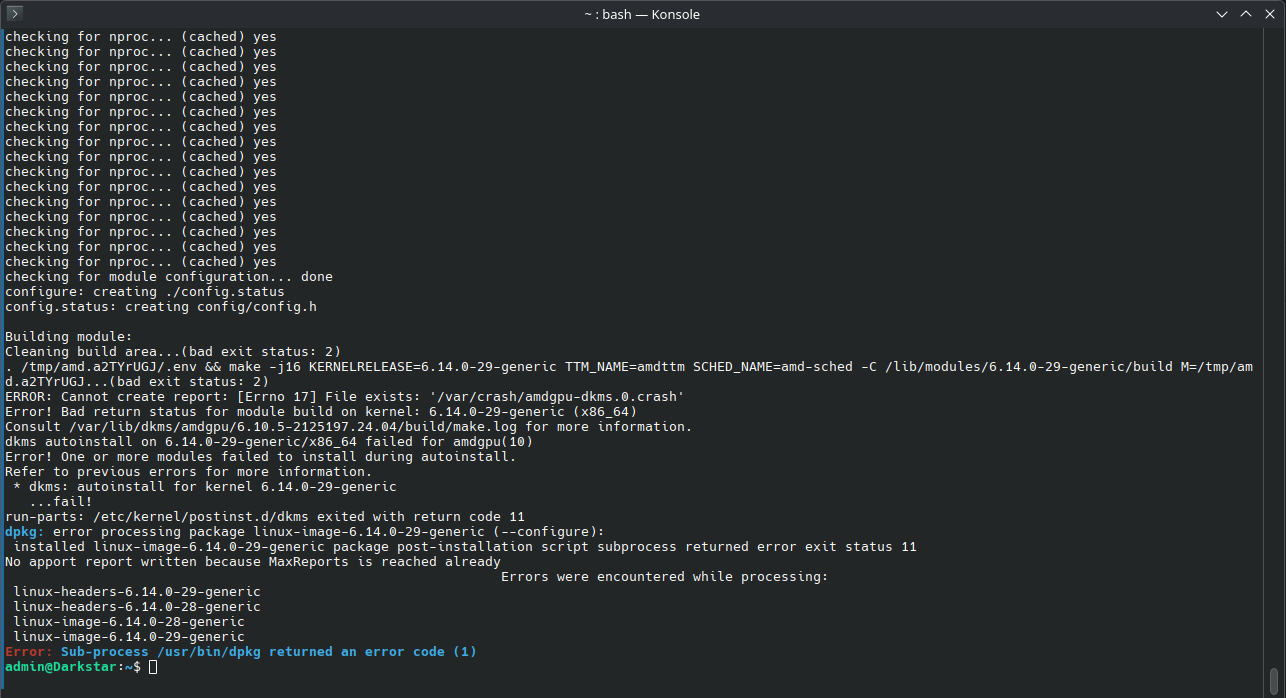Close the Konsole window

1270,14
